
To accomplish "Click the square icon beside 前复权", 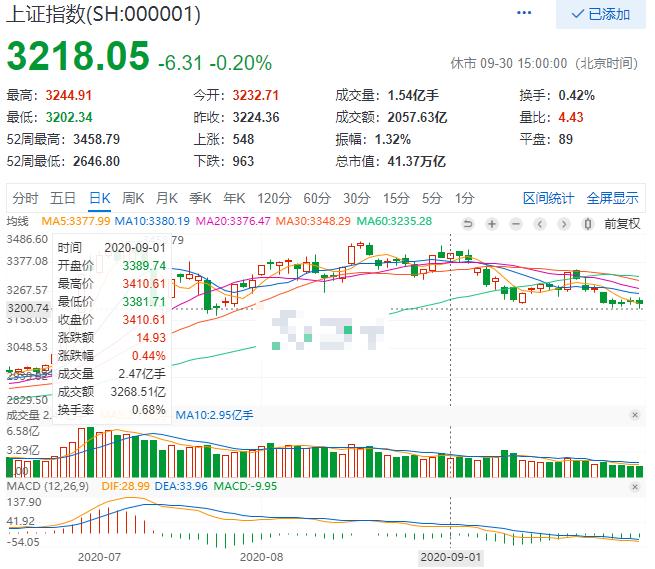I will [x=591, y=223].
